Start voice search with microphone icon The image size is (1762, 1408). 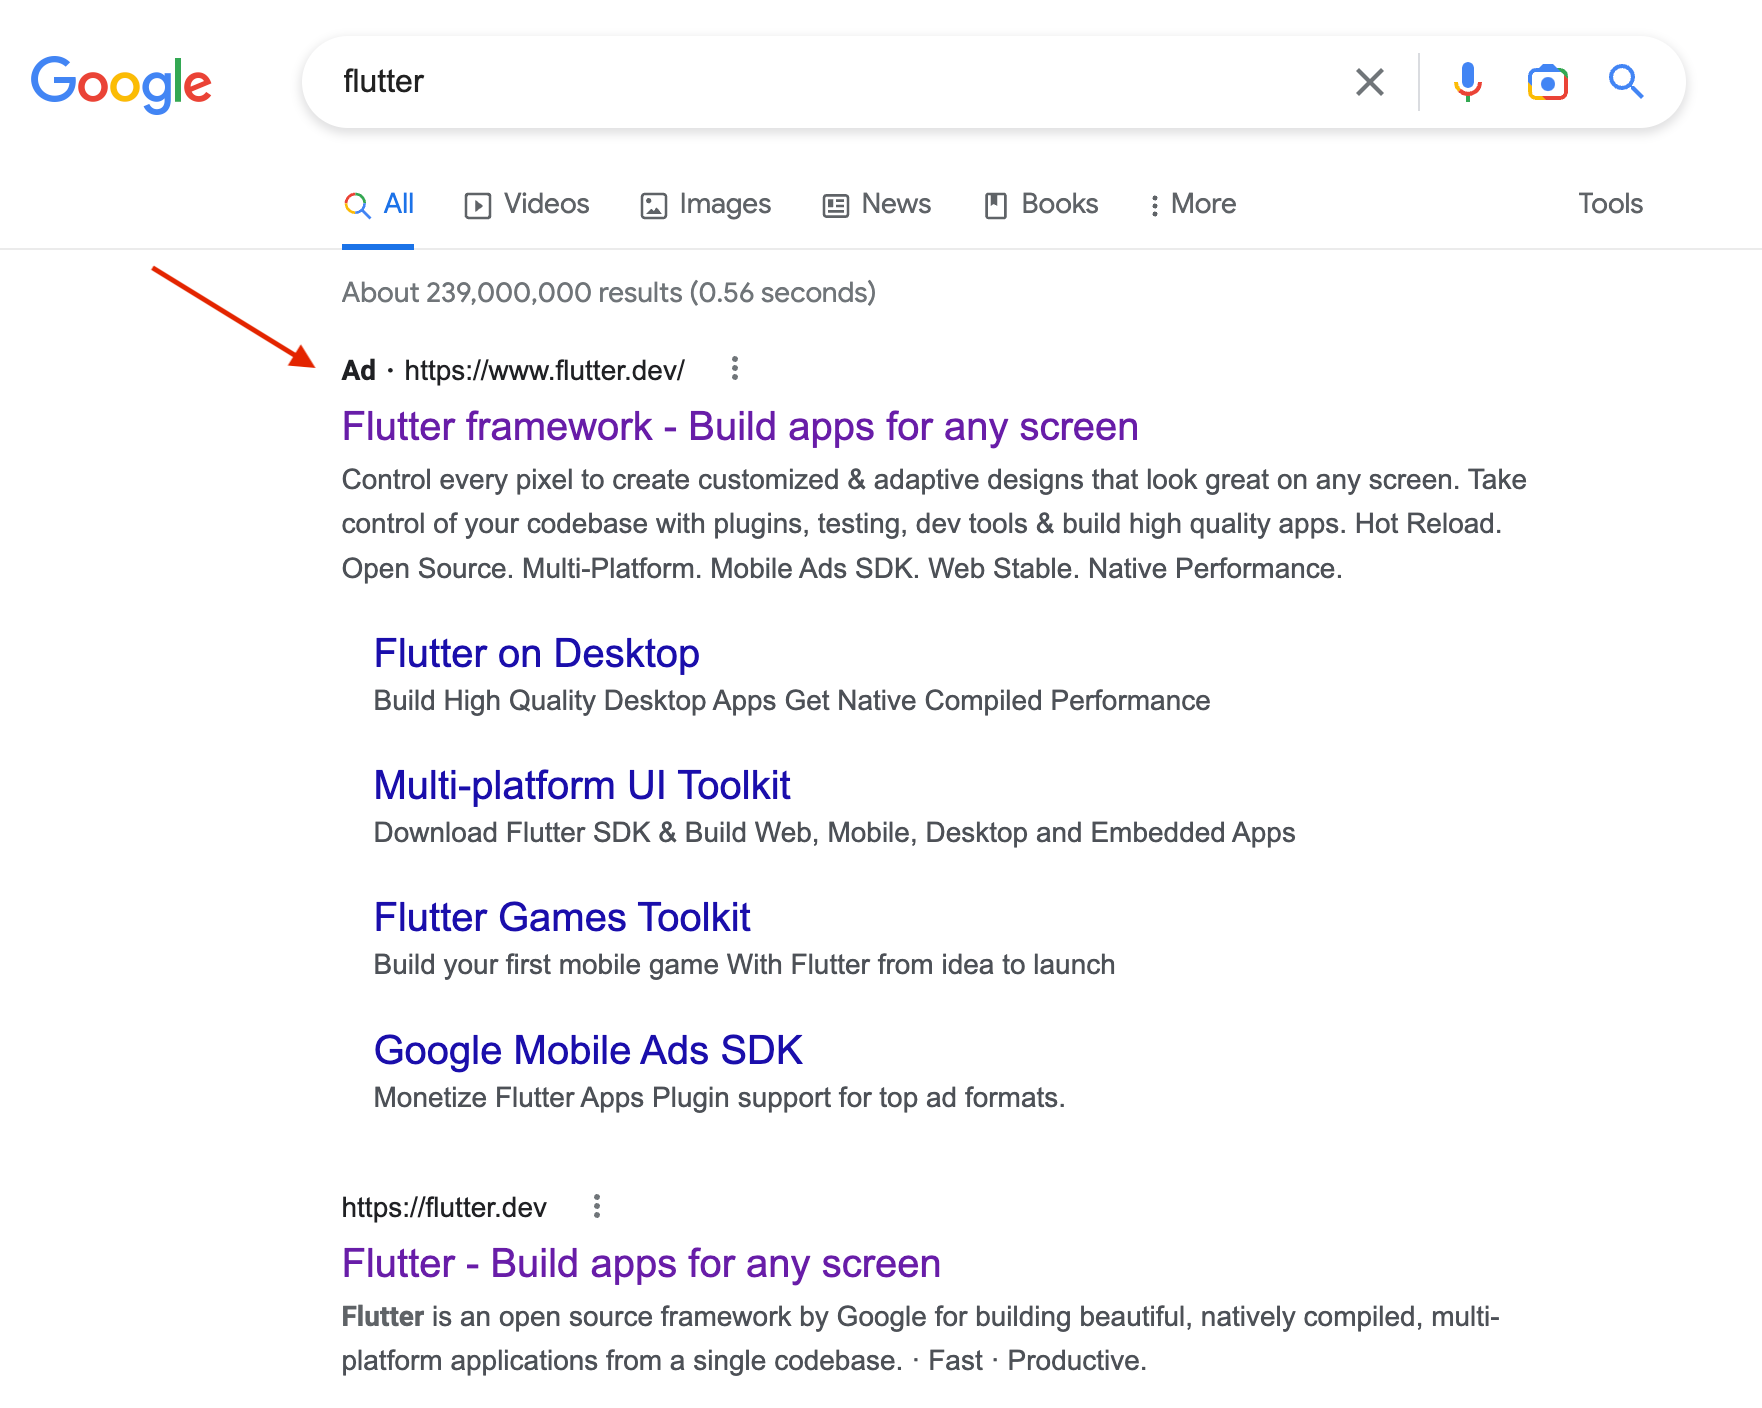(x=1467, y=82)
